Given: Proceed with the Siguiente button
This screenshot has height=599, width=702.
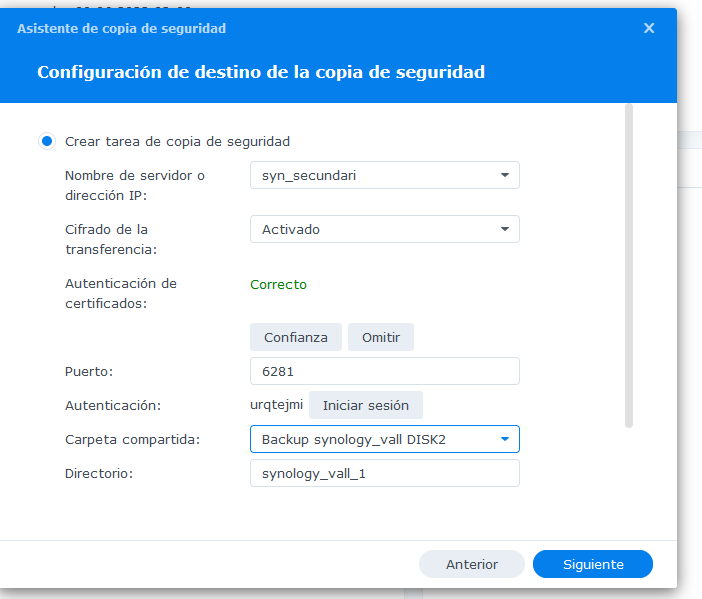Looking at the screenshot, I should [x=592, y=564].
